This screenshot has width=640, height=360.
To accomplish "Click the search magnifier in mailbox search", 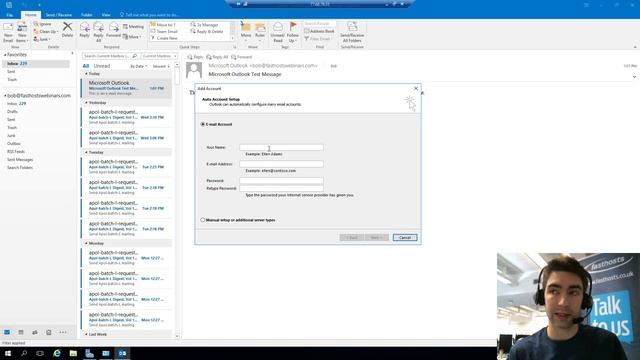I will coord(134,56).
